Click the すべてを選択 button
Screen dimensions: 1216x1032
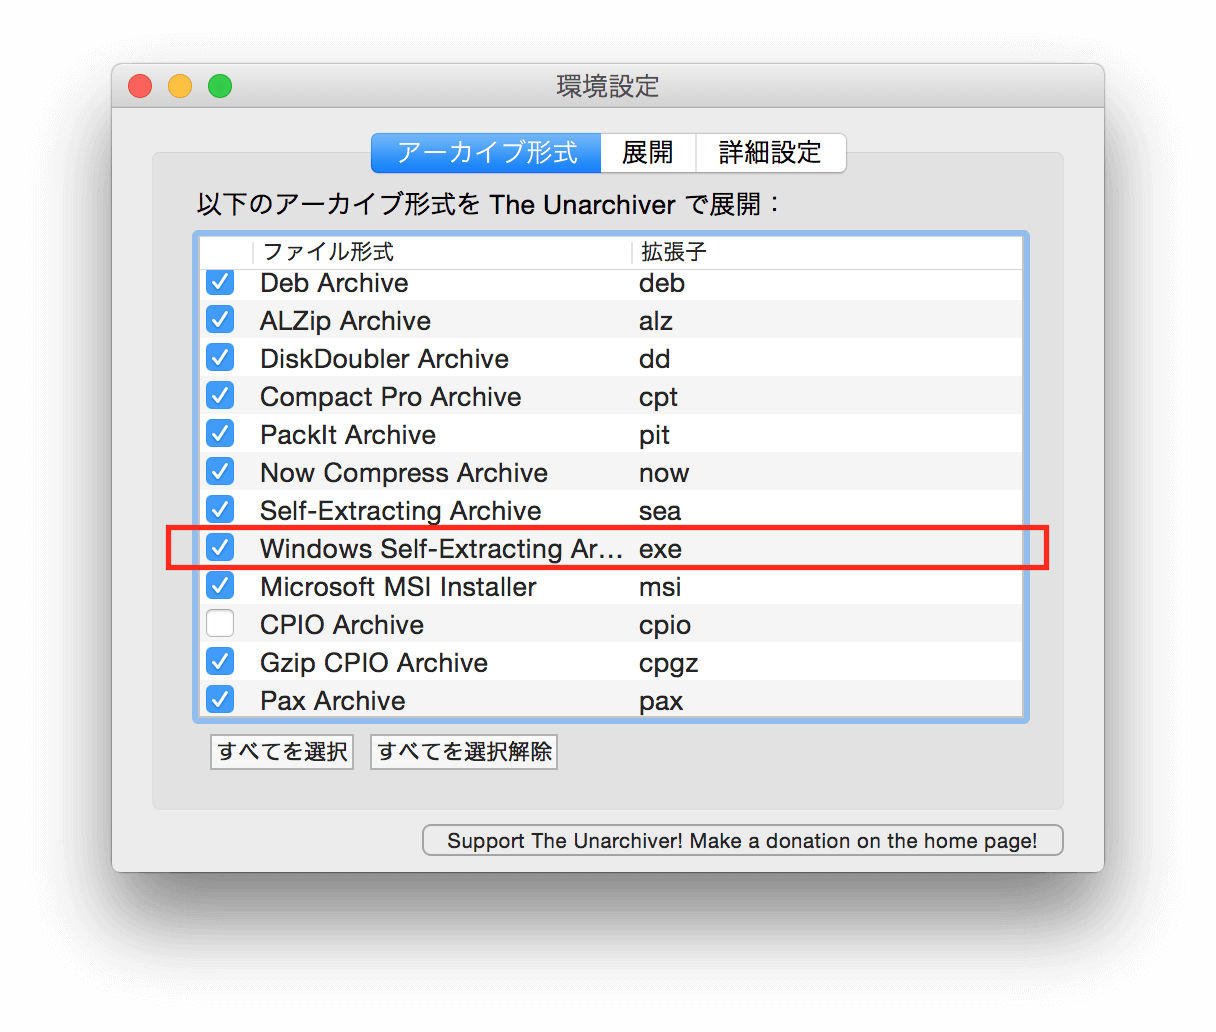(x=282, y=752)
